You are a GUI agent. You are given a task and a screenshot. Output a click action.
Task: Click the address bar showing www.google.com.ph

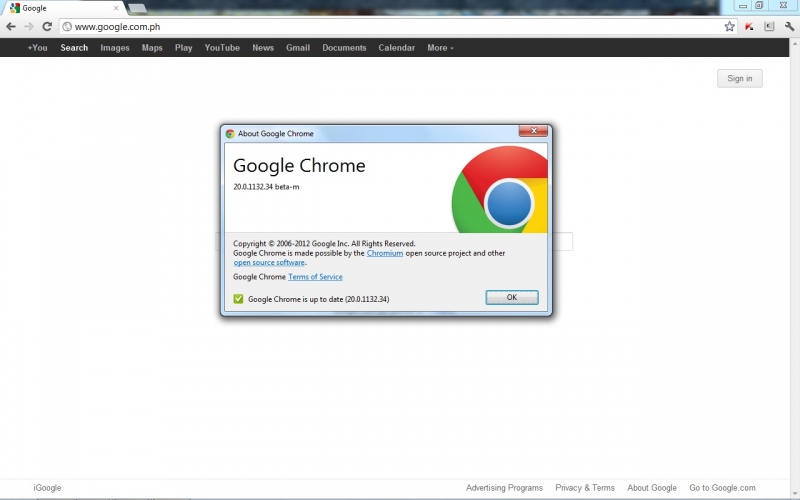pyautogui.click(x=390, y=27)
